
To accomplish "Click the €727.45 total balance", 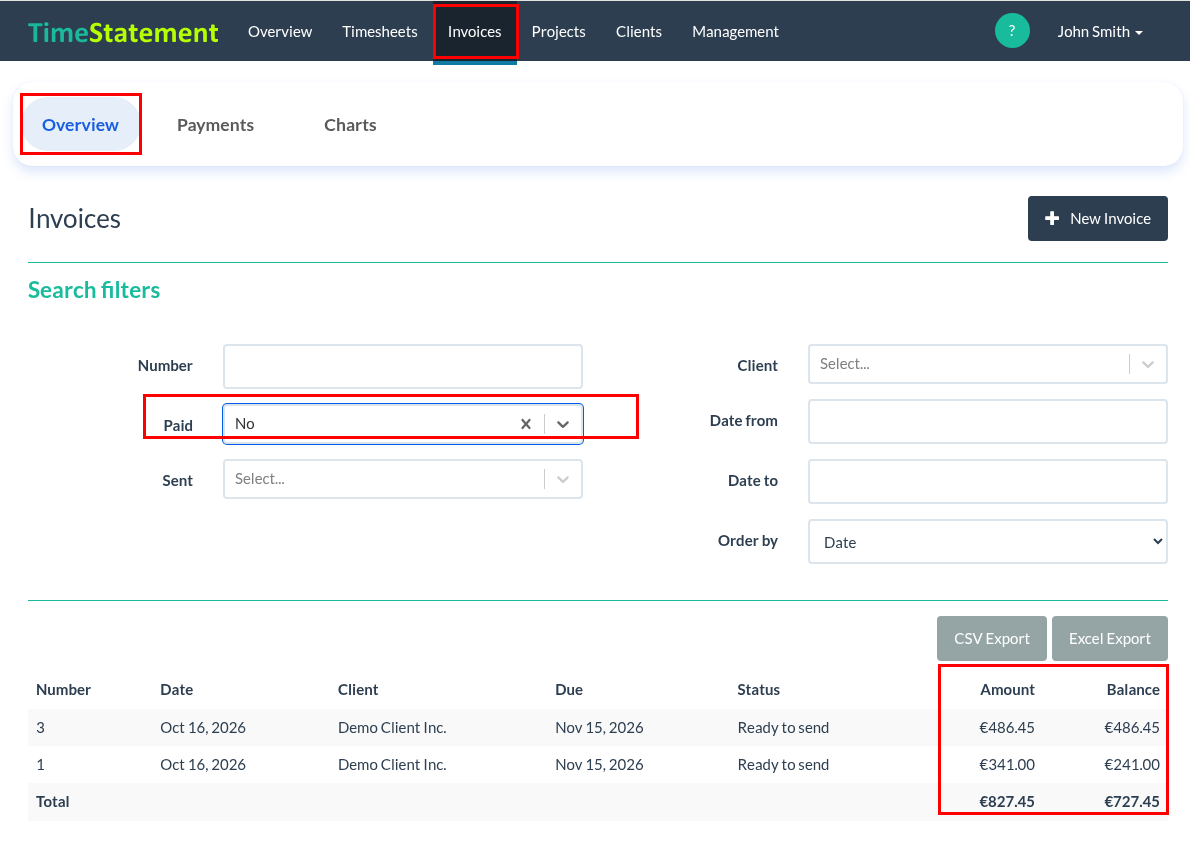I will coord(1132,802).
